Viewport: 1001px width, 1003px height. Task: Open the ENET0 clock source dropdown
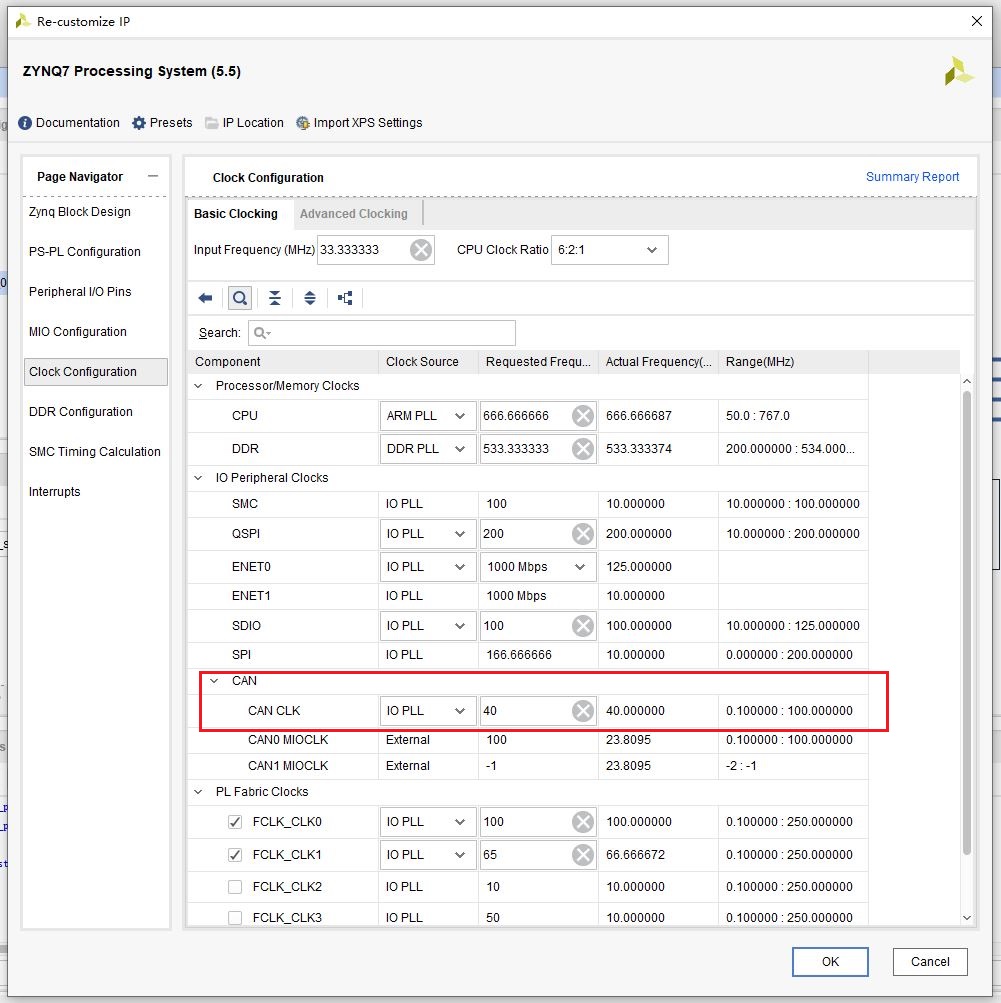click(428, 567)
